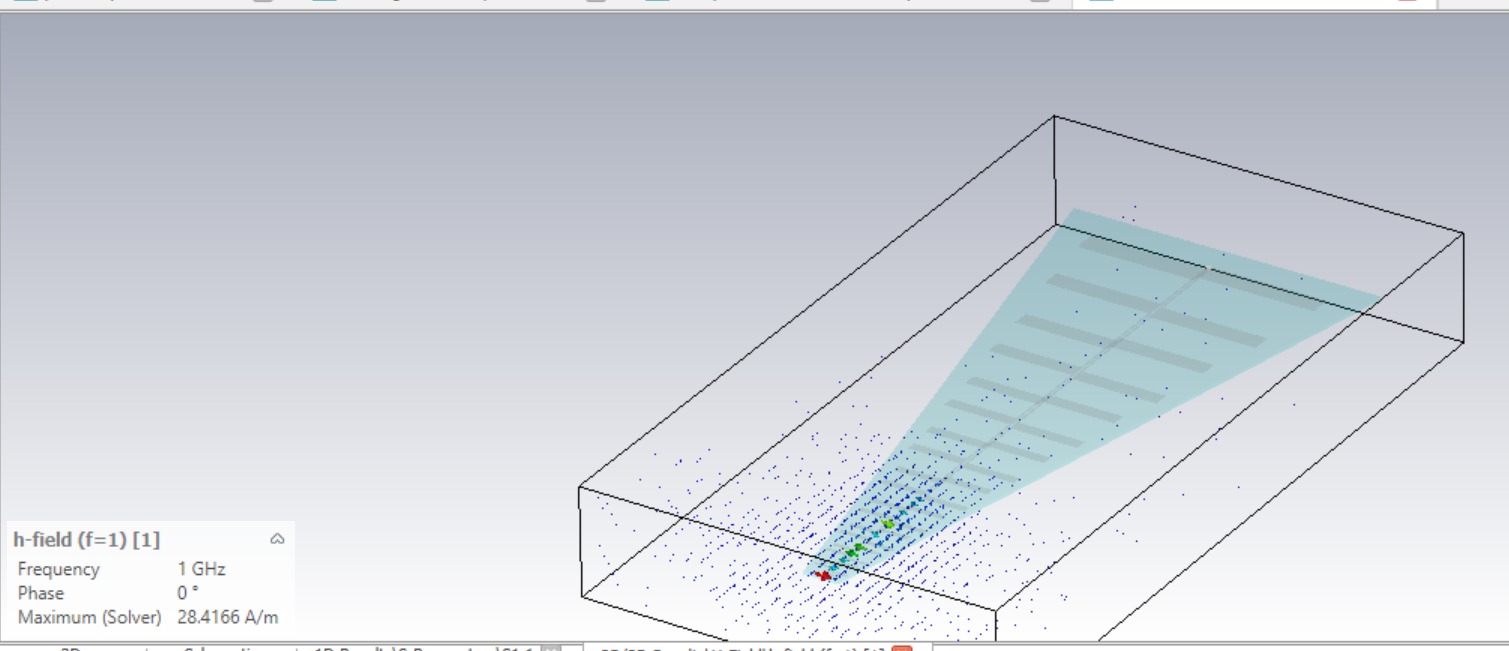Click the 28.4166 A/m maximum value
Screen dimensions: 1509x651
point(227,617)
